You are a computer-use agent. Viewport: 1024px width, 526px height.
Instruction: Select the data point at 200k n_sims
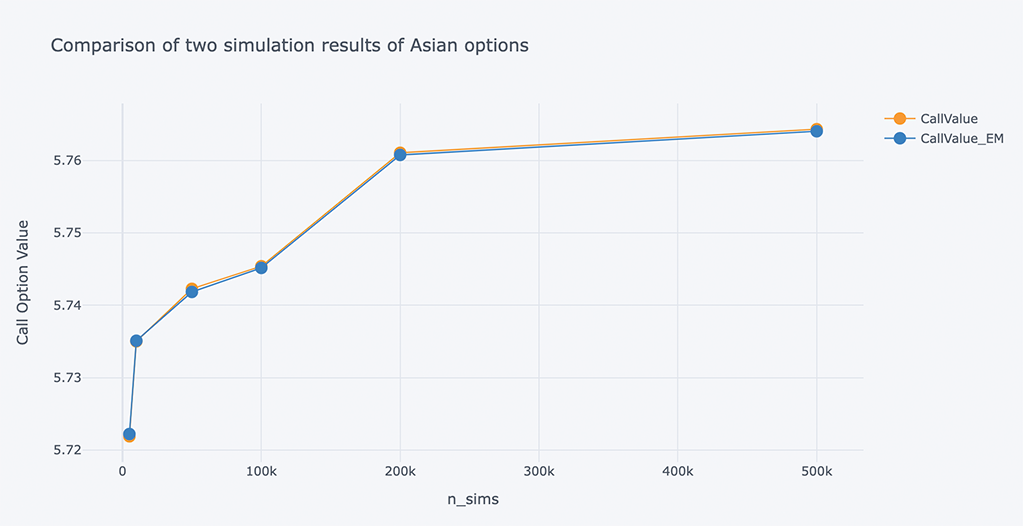coord(400,154)
